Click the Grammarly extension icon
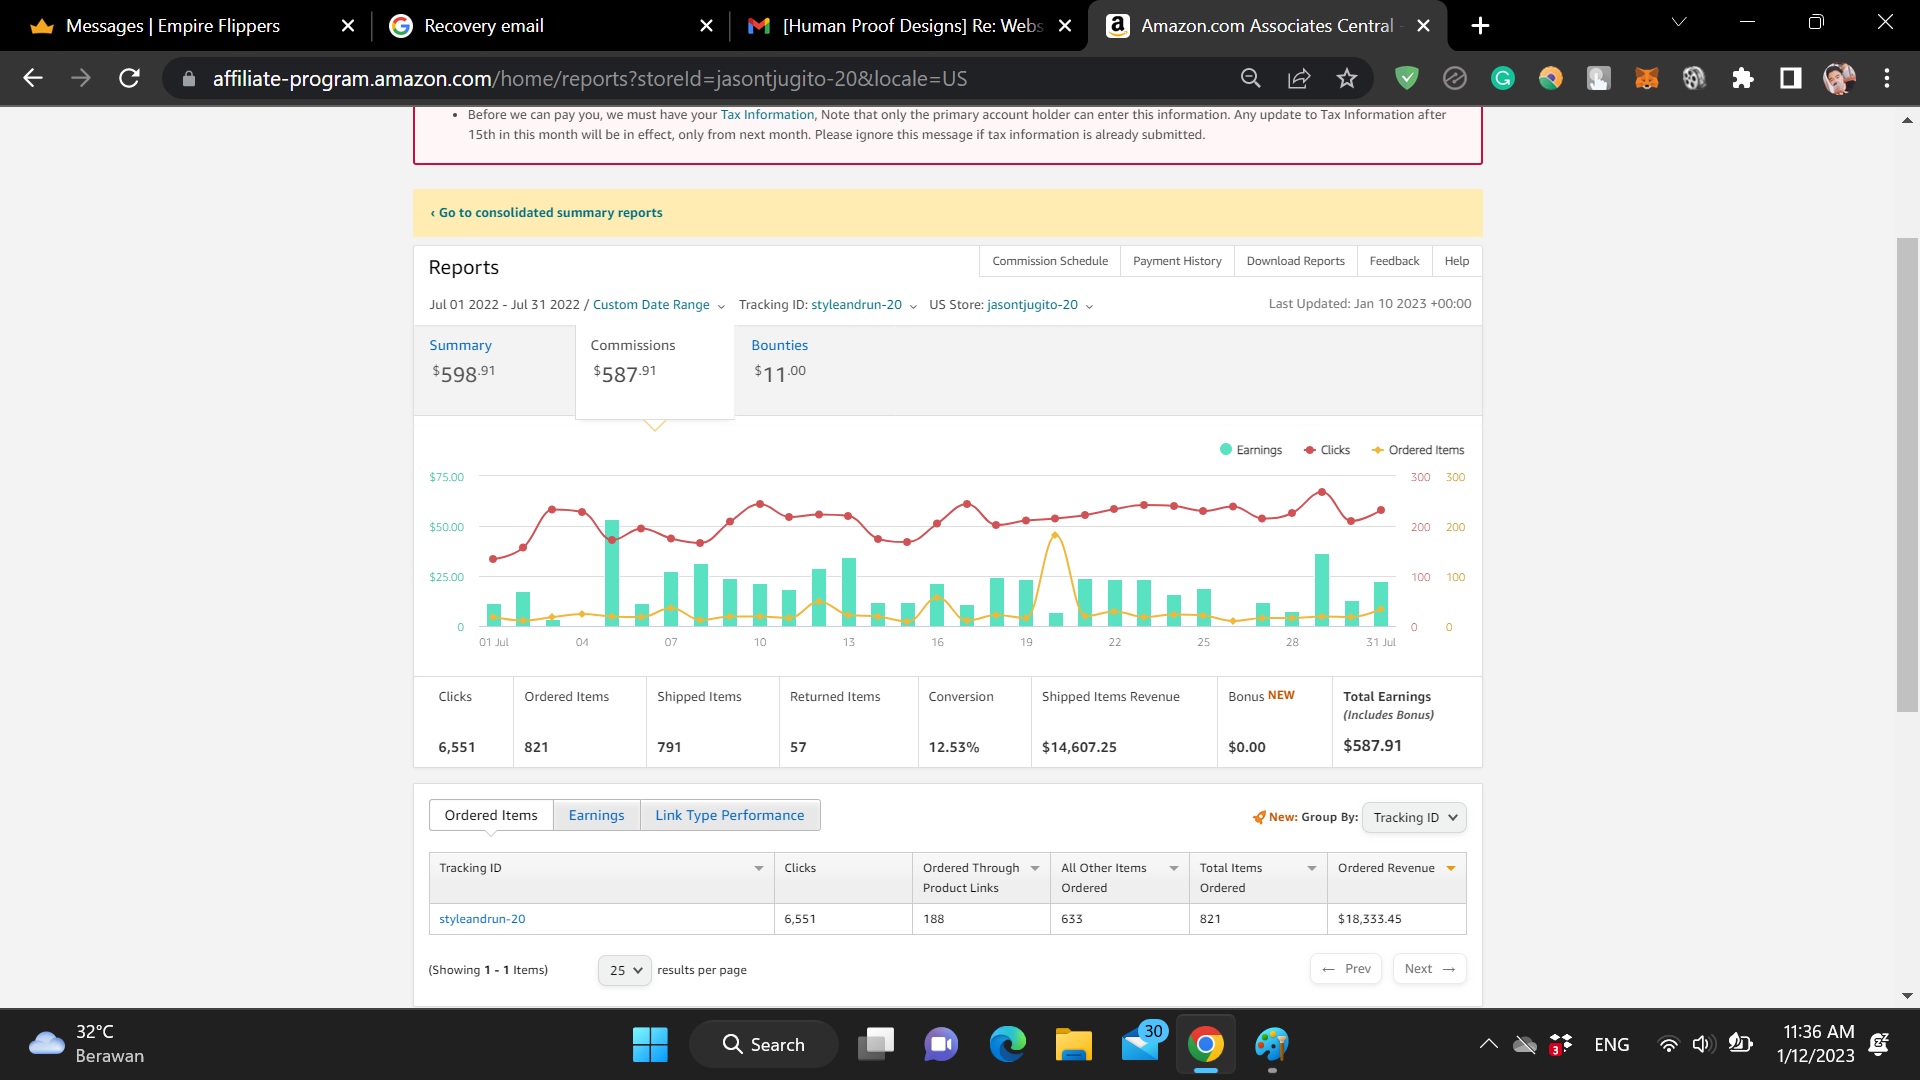Image resolution: width=1920 pixels, height=1080 pixels. 1502,78
